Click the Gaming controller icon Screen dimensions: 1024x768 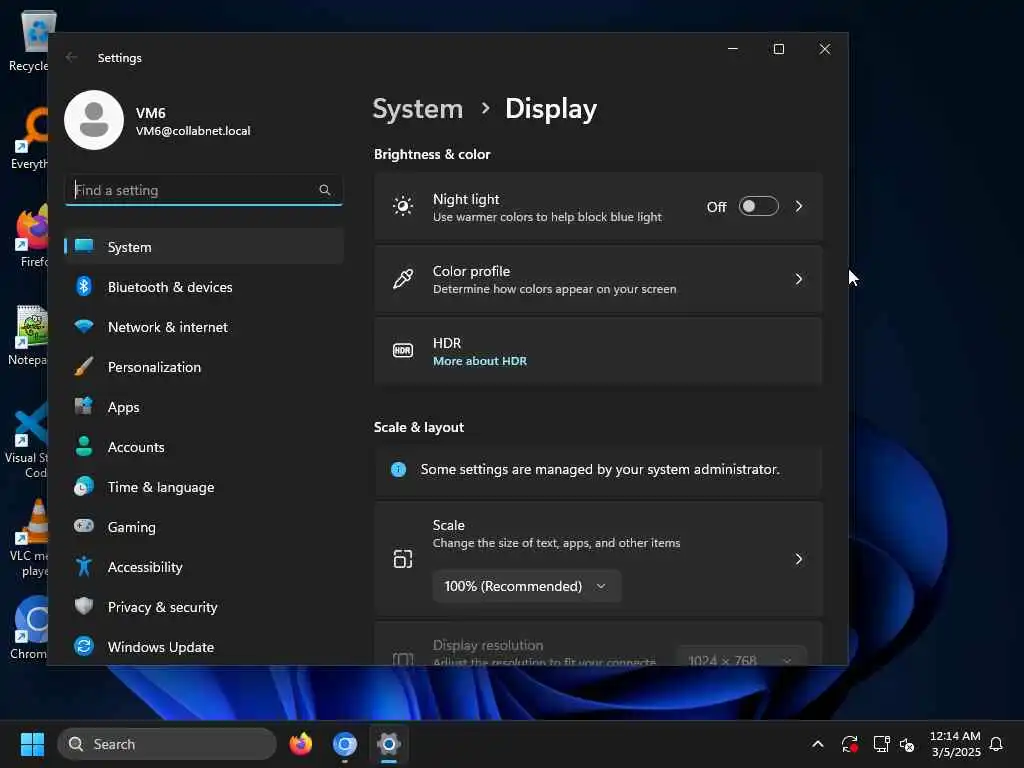click(84, 526)
